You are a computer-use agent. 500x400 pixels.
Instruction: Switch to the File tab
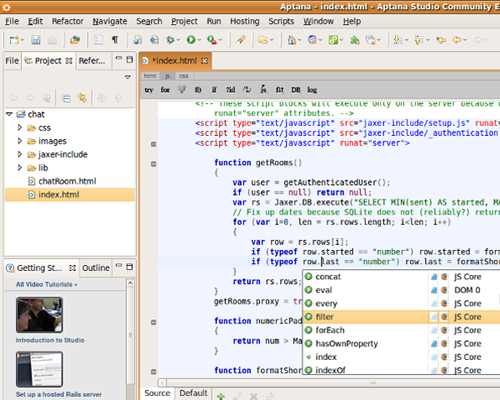tap(12, 61)
